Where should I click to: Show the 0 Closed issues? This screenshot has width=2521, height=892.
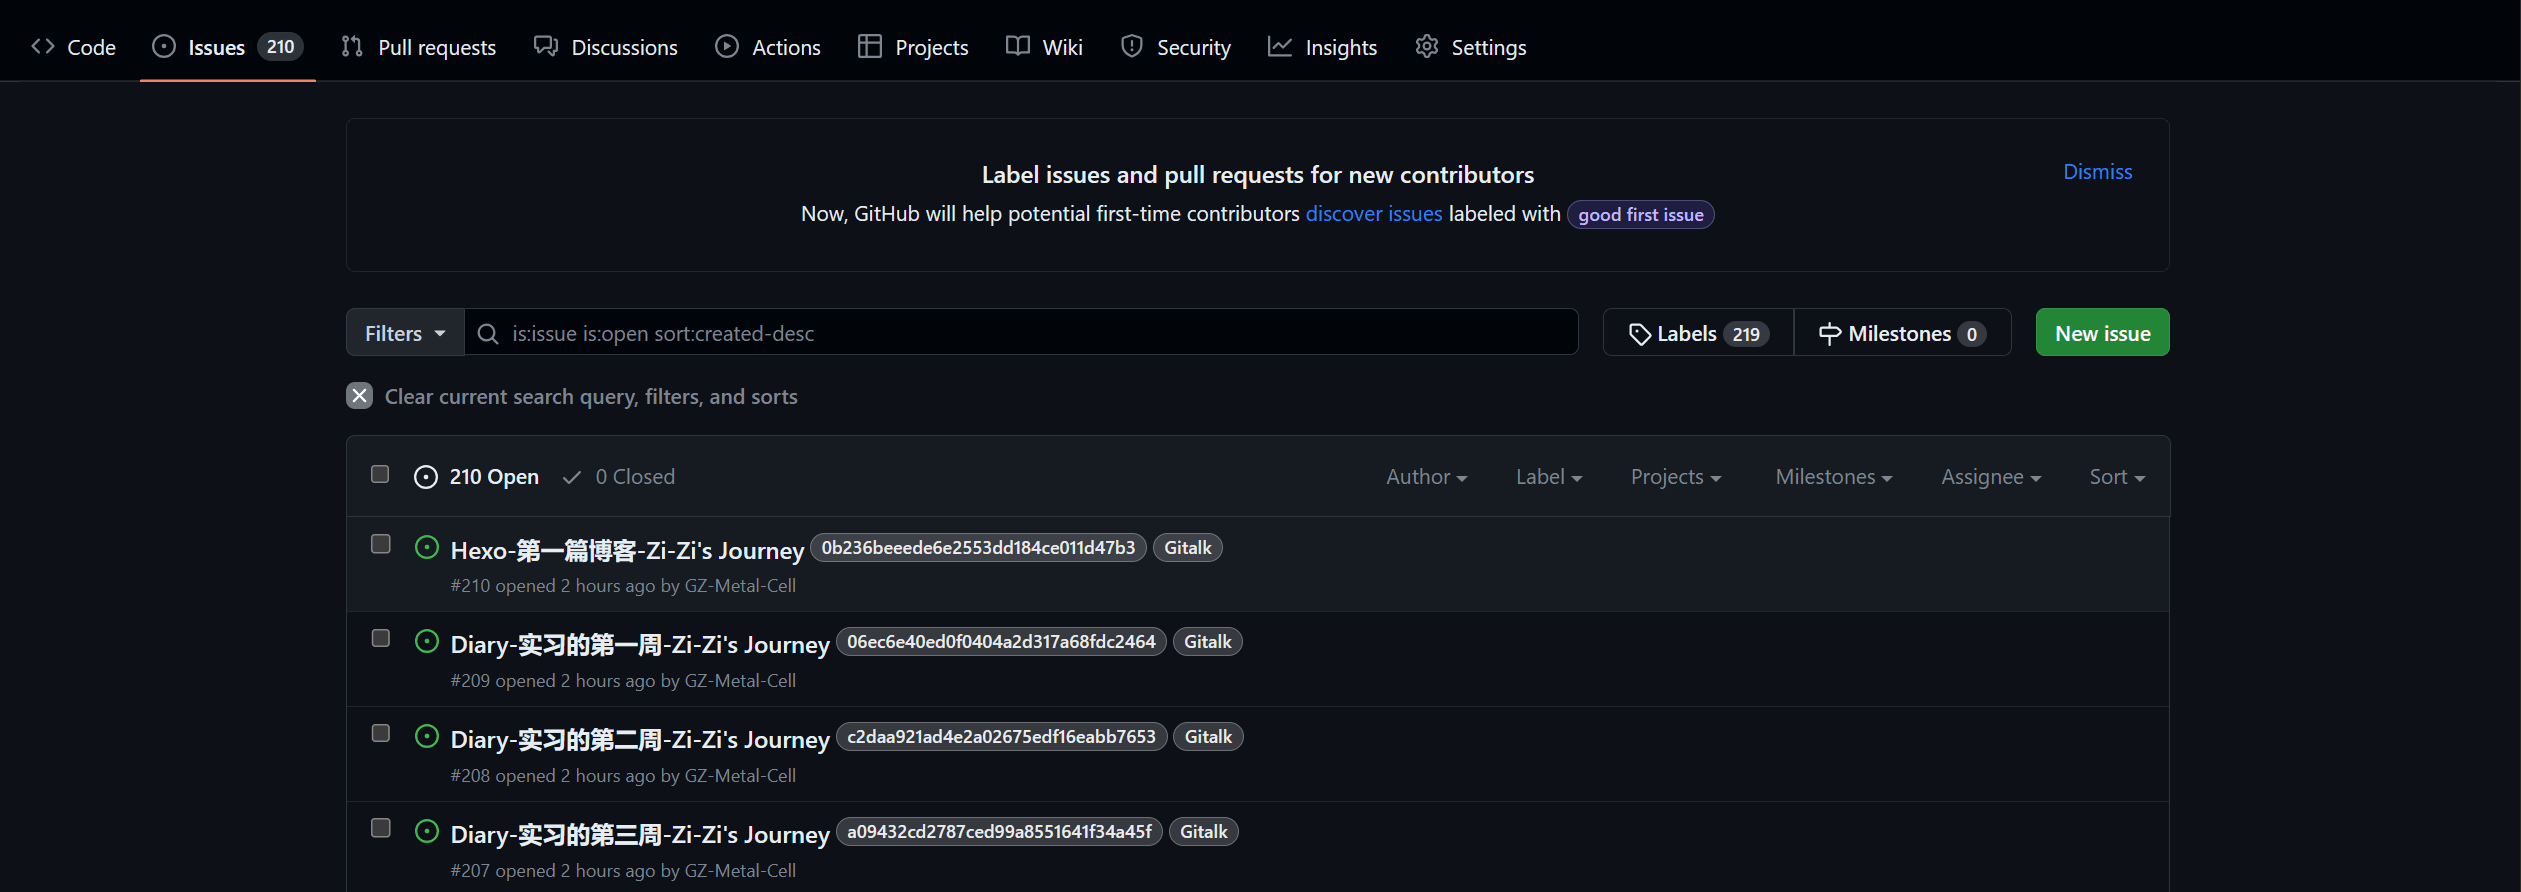(x=619, y=477)
